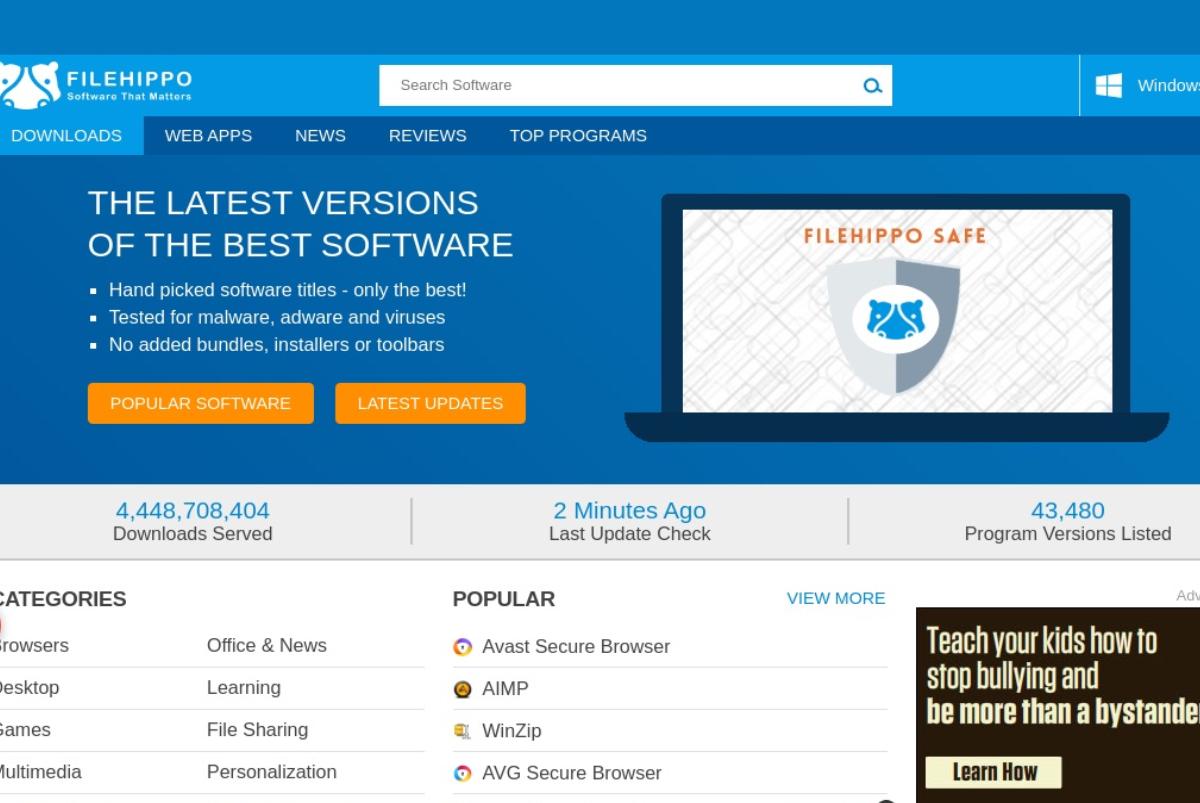Open the Browsers category
This screenshot has width=1200, height=803.
coord(32,646)
